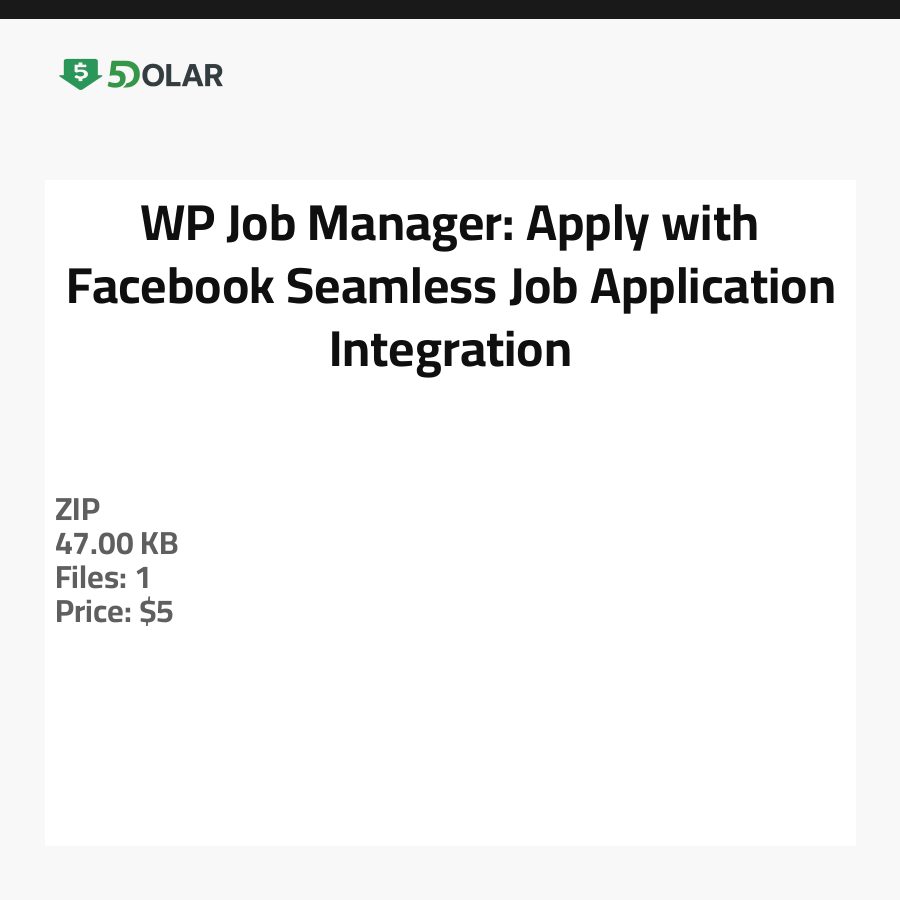Click the word "Application" in the heading
The image size is (900, 900).
coord(712,288)
